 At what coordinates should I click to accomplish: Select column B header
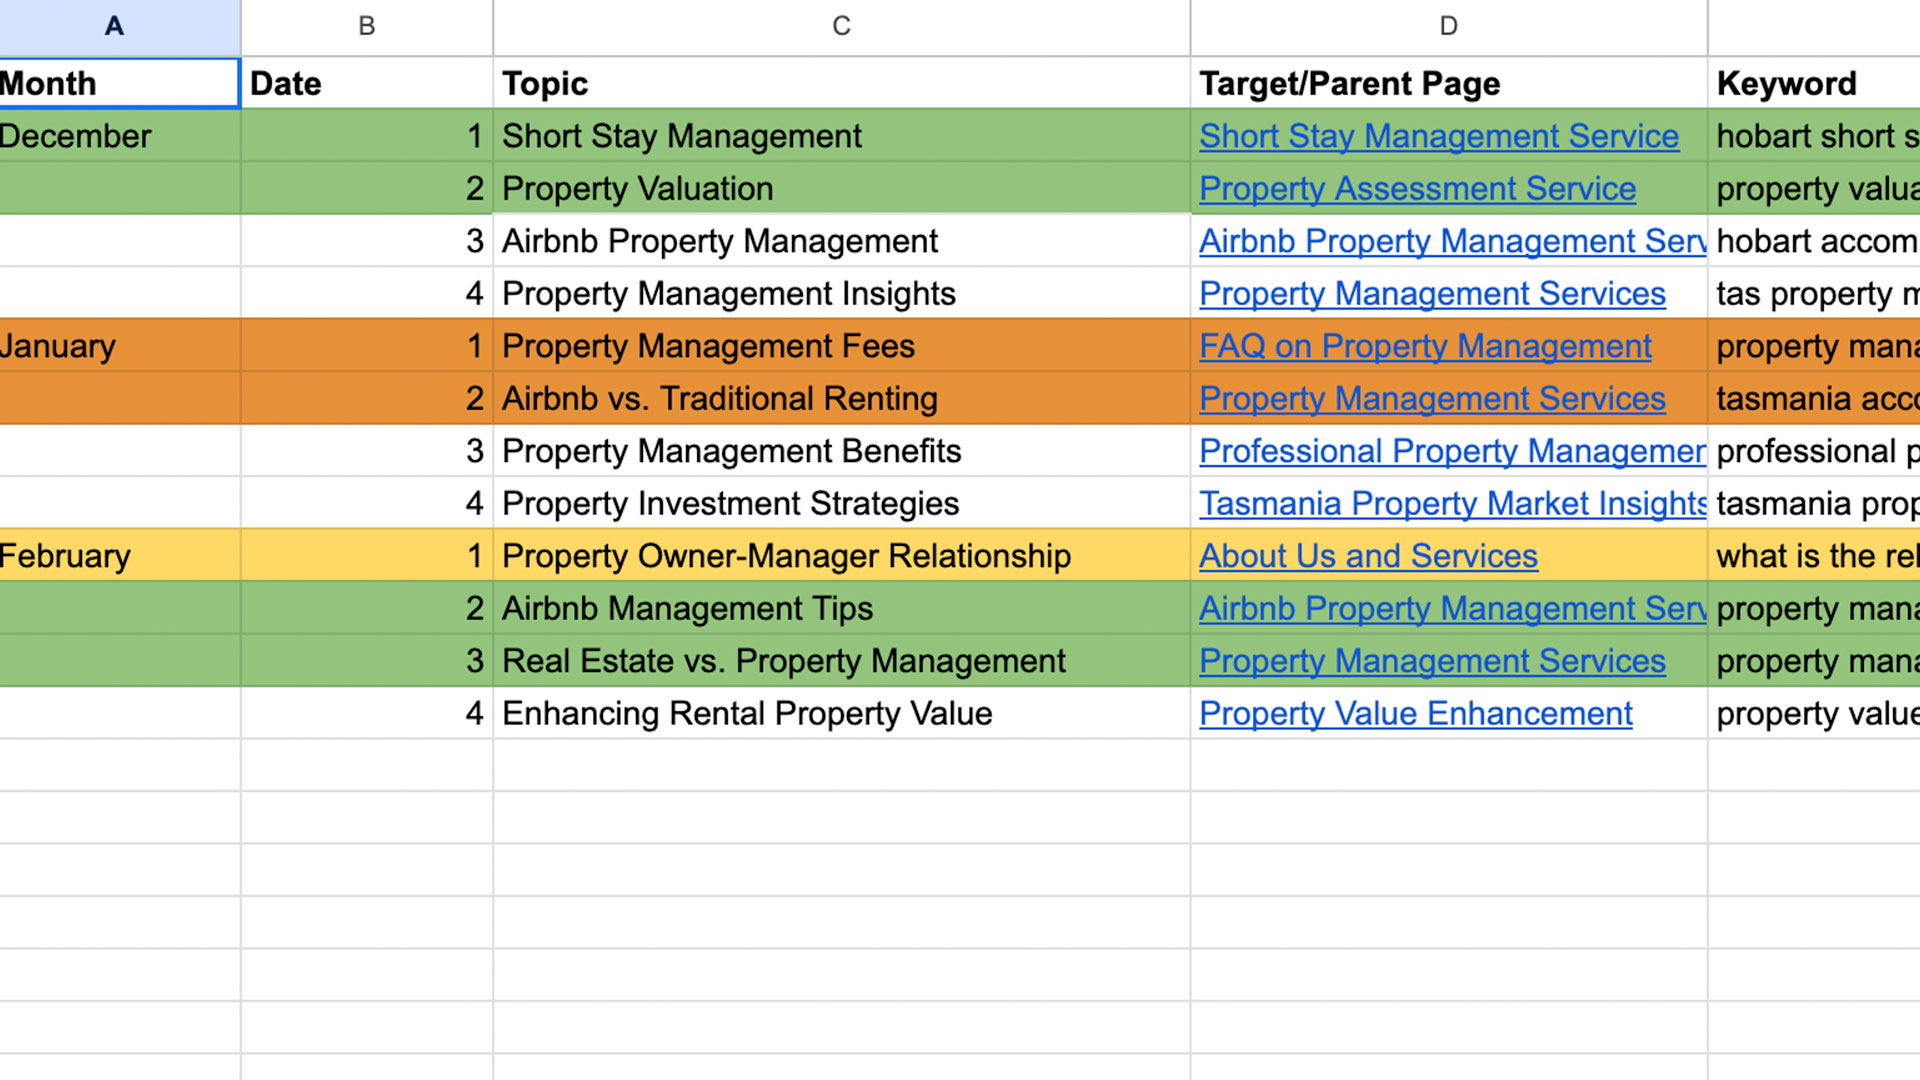coord(367,26)
